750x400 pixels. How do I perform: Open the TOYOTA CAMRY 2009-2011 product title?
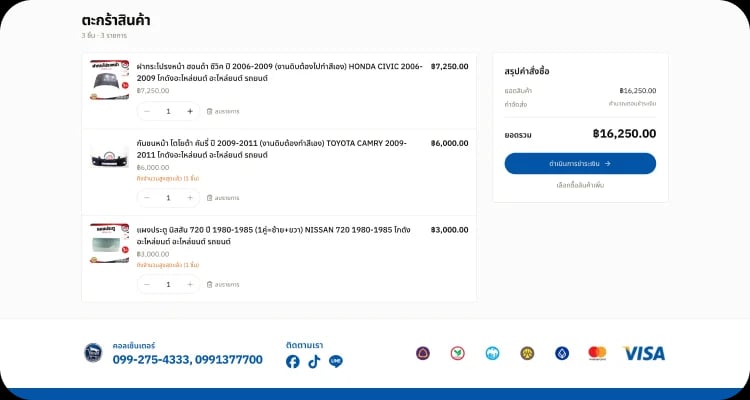coord(272,149)
